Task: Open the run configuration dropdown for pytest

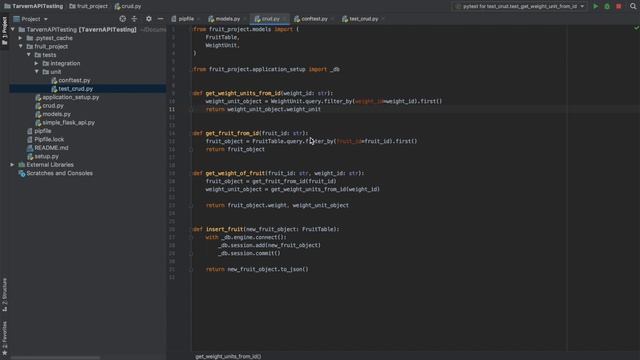Action: tap(520, 6)
